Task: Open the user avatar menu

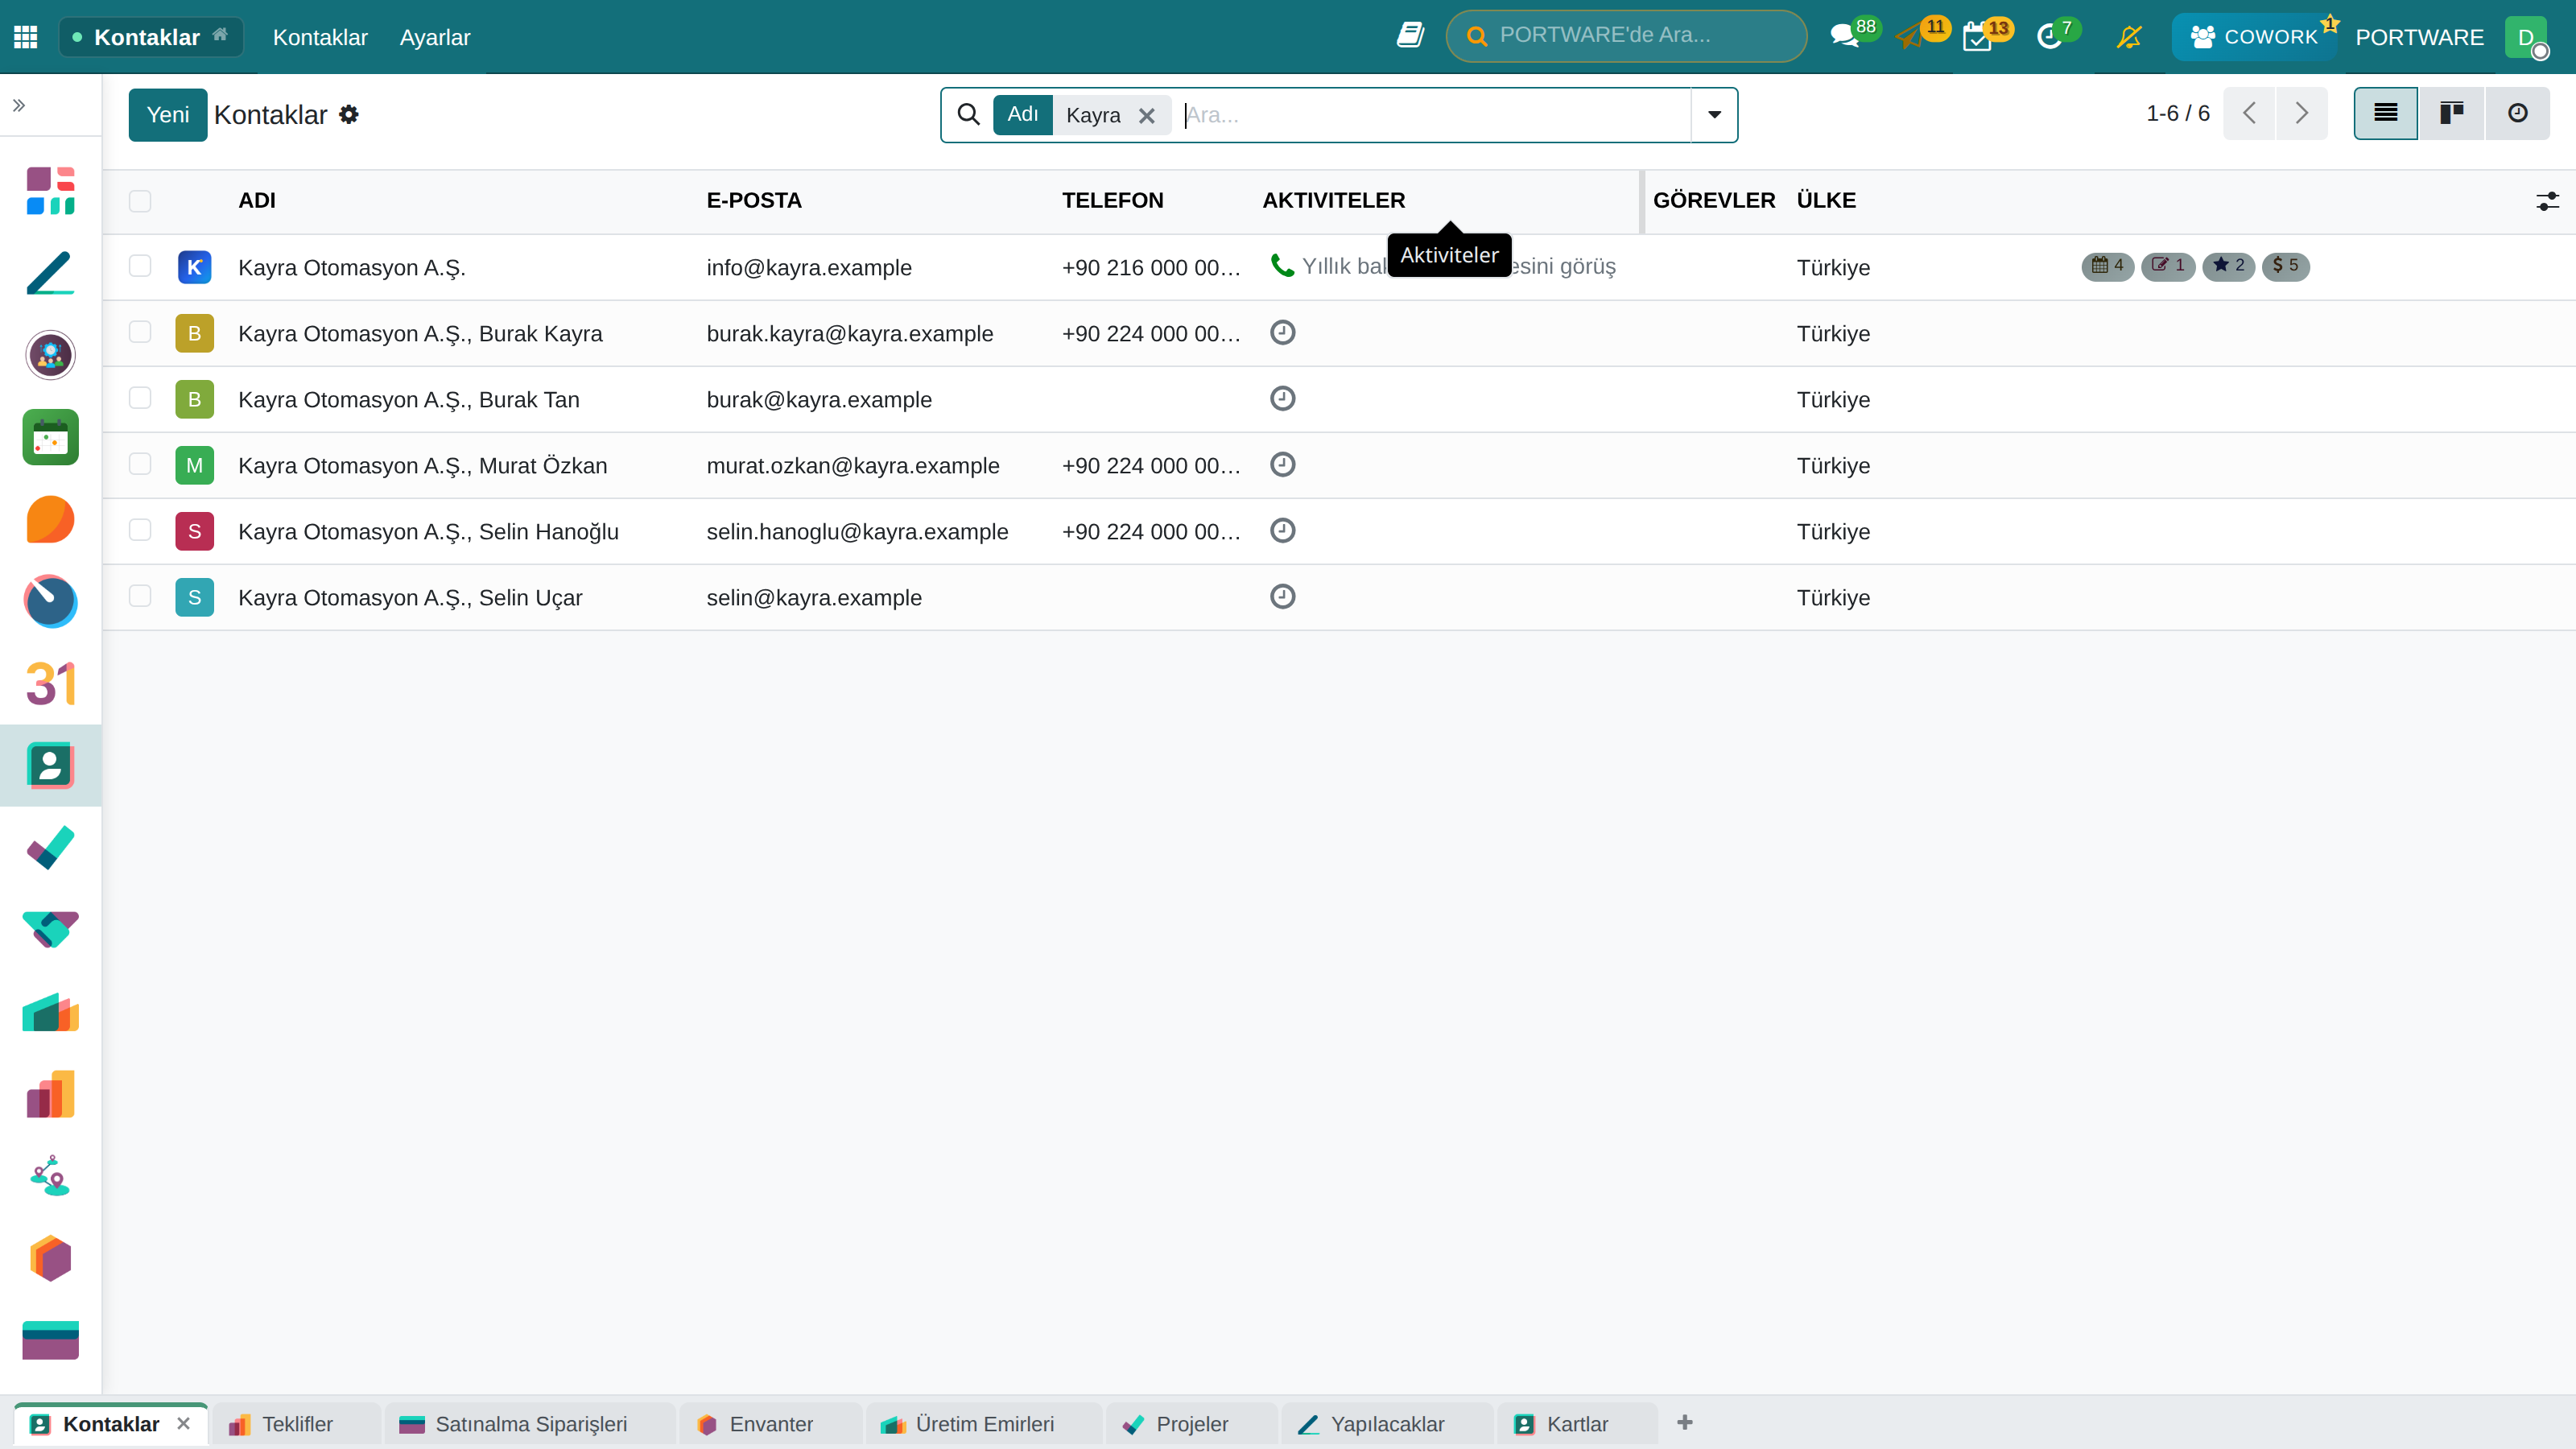Action: tap(2527, 37)
